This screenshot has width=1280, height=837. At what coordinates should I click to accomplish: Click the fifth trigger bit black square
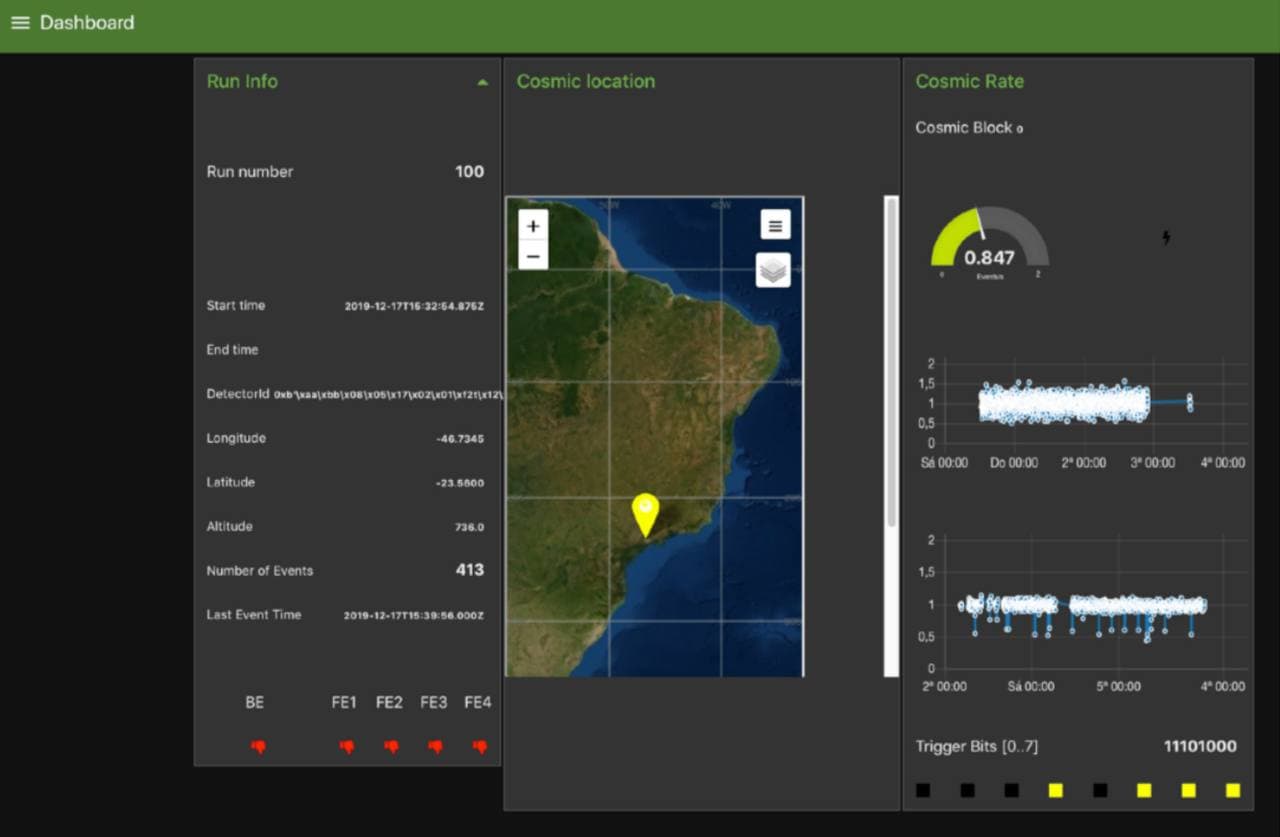[1100, 790]
